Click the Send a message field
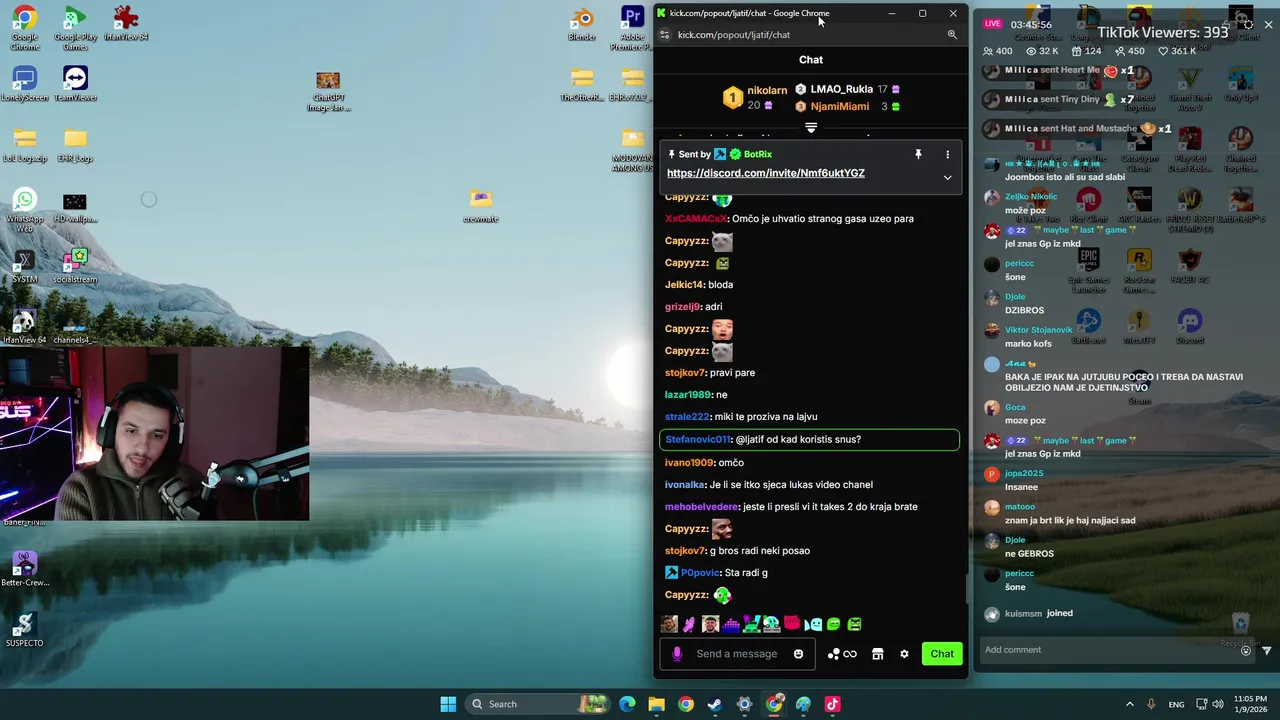 click(737, 654)
